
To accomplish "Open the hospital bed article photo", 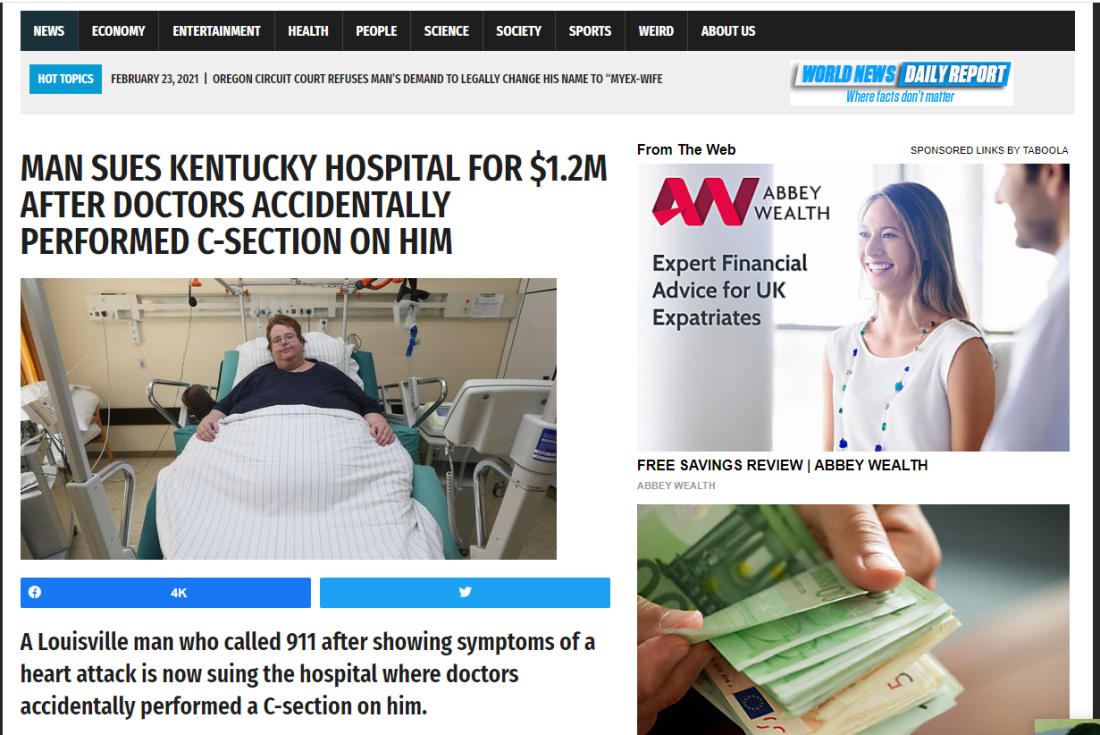I will [288, 419].
